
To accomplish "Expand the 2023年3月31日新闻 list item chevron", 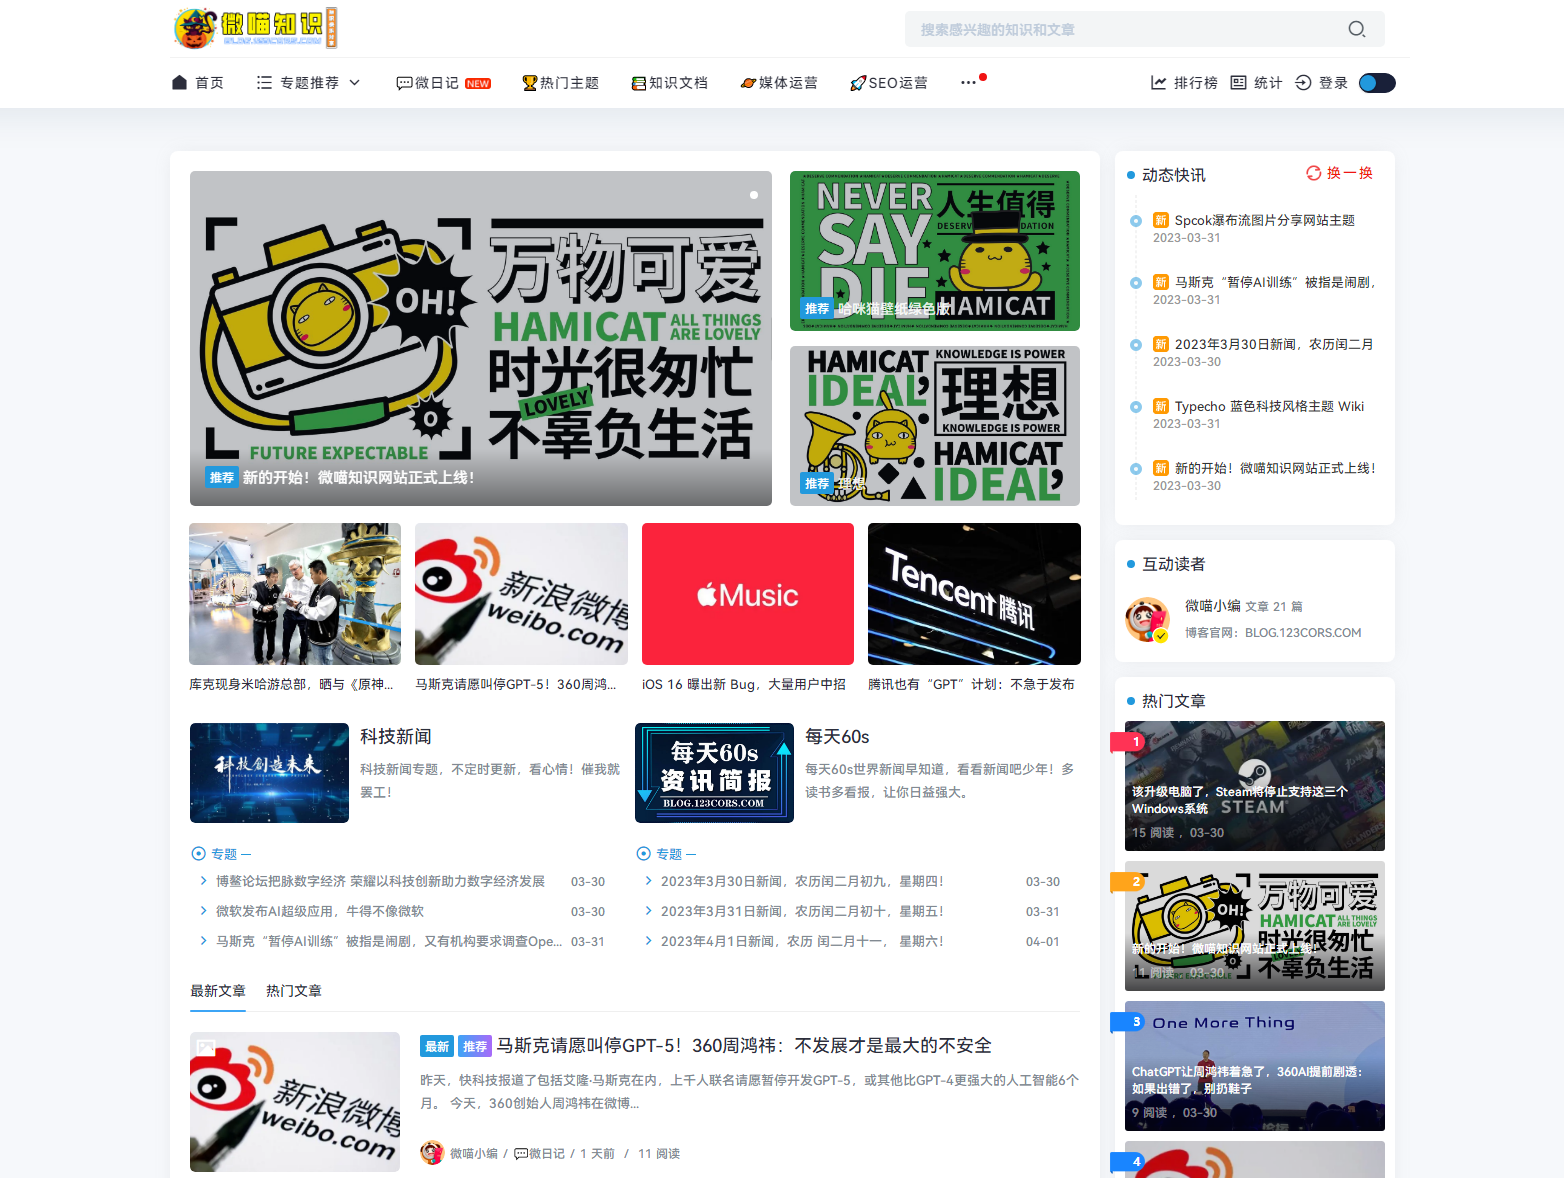I will tap(649, 911).
